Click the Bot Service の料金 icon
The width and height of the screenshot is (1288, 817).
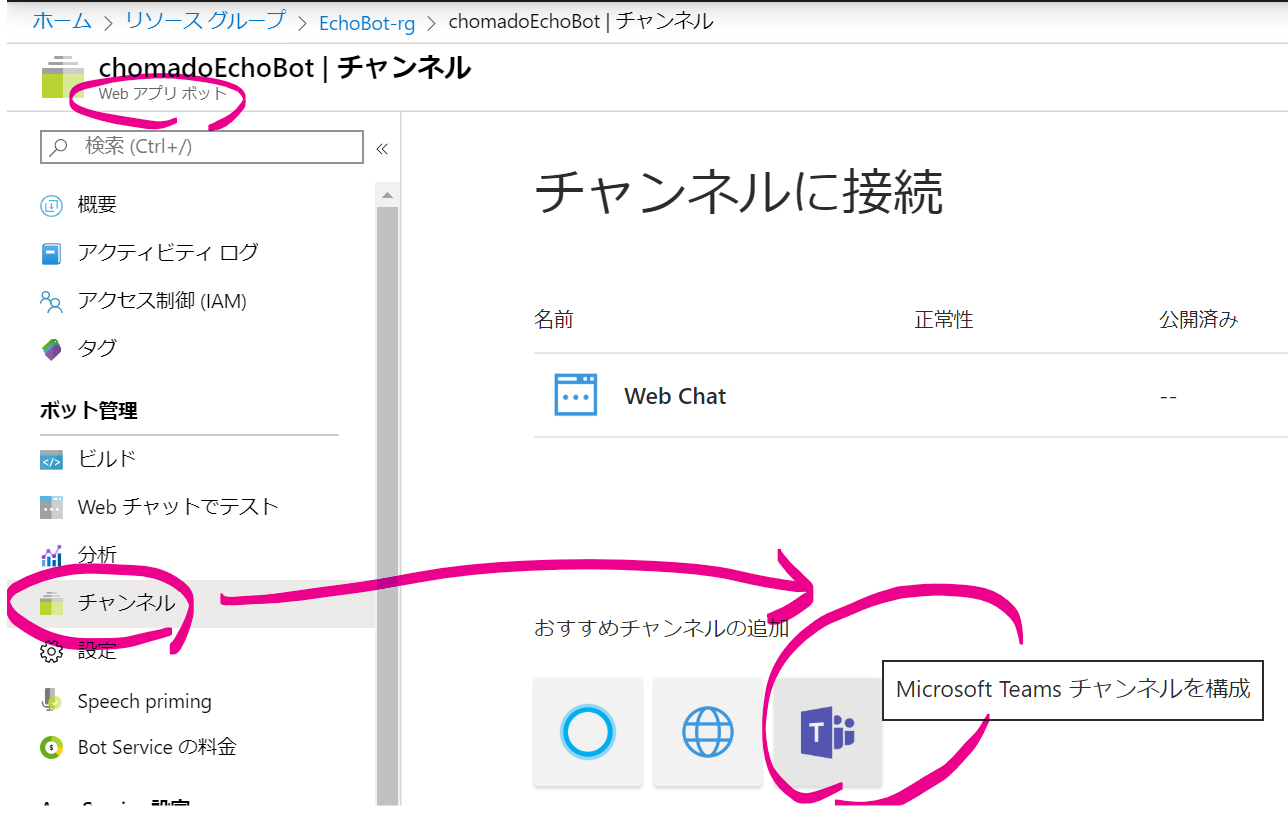click(x=51, y=747)
